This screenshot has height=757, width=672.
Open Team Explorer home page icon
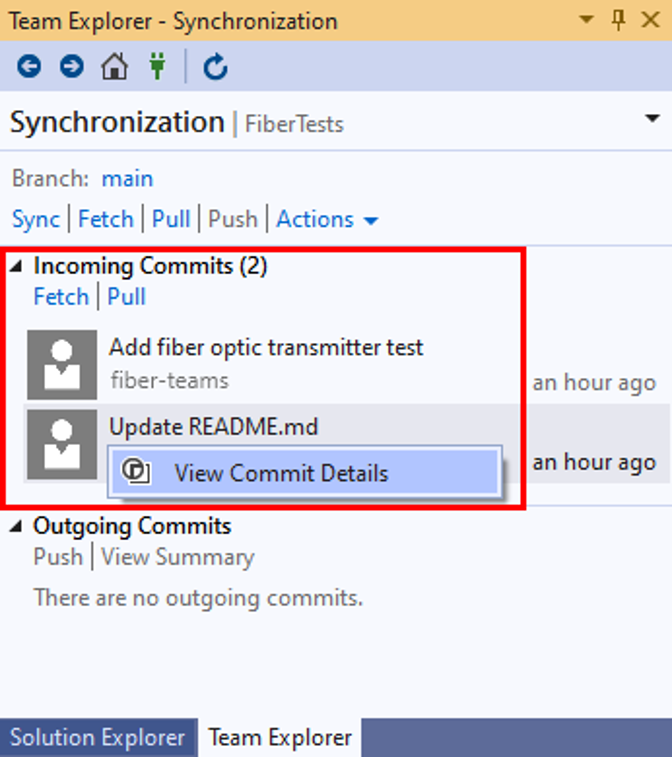[114, 66]
